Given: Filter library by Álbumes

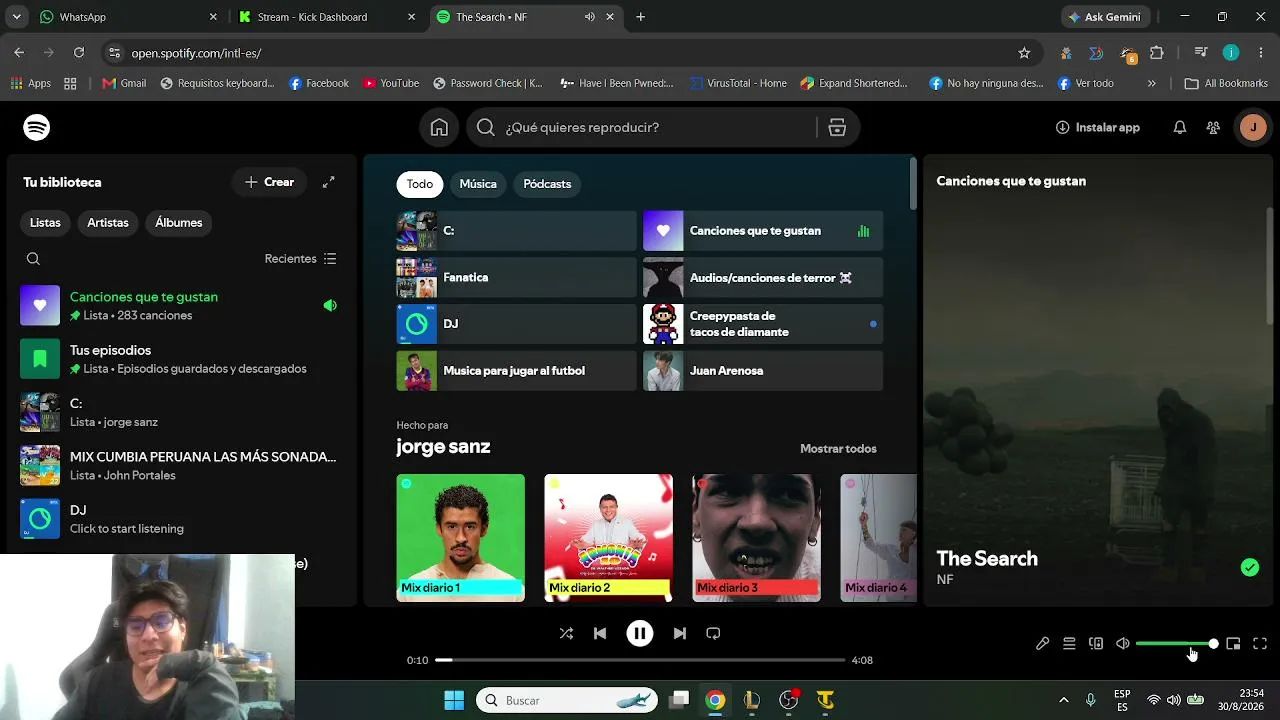Looking at the screenshot, I should click(x=179, y=223).
